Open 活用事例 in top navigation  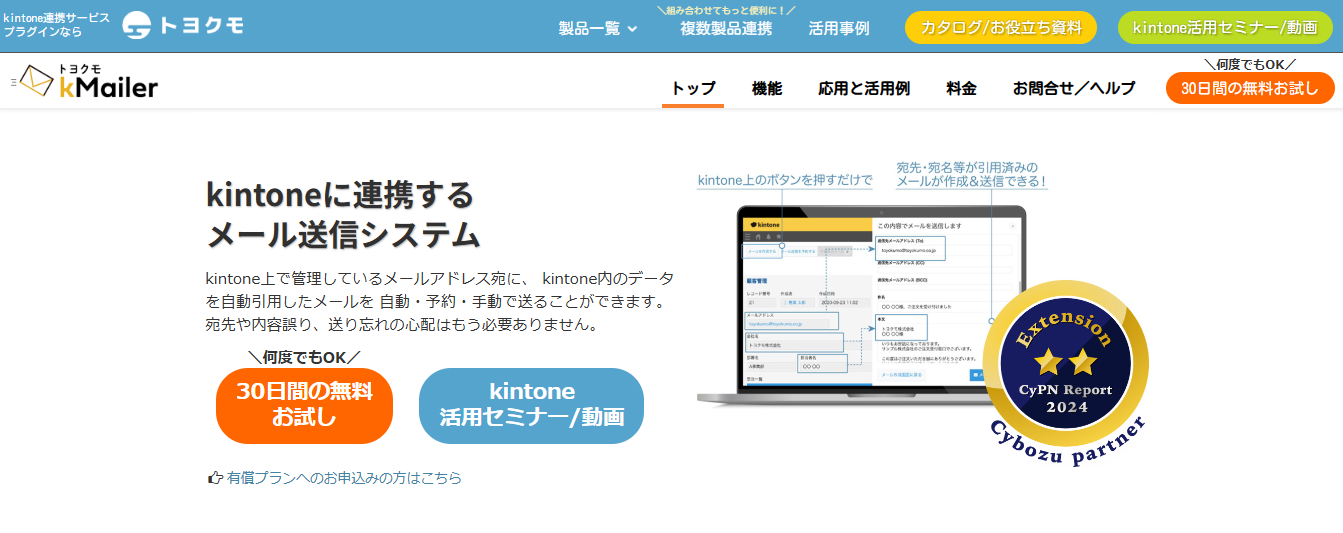pos(839,28)
